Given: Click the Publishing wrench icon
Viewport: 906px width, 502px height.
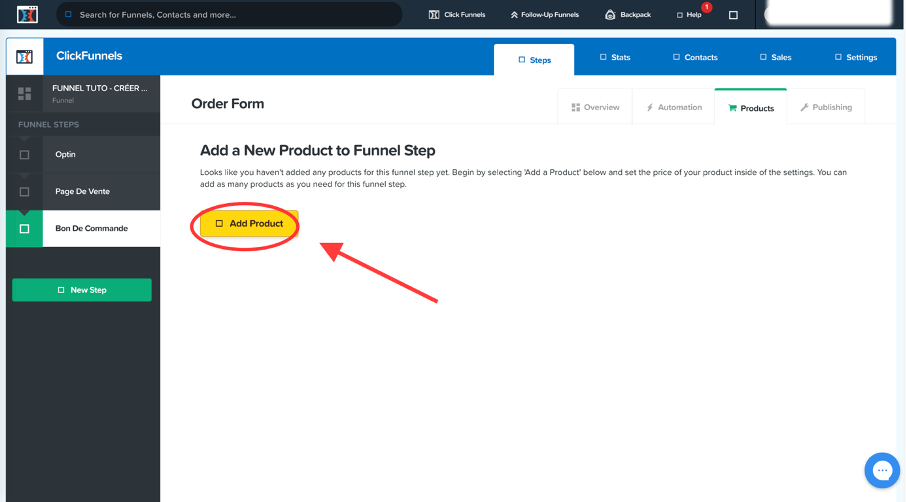Looking at the screenshot, I should pyautogui.click(x=804, y=107).
